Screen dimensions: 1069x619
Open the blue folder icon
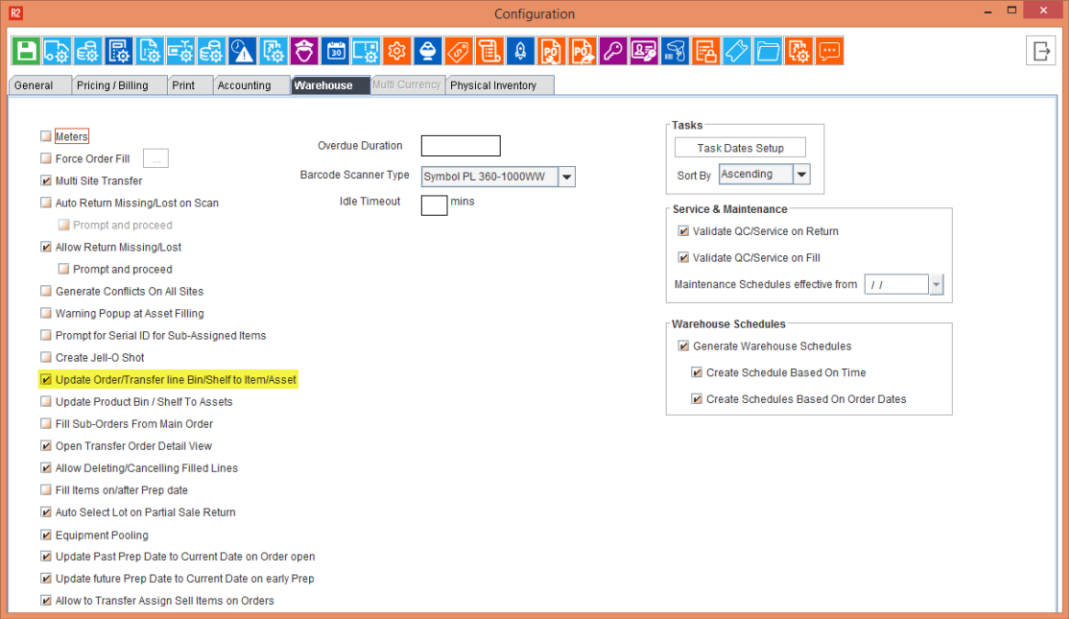click(768, 51)
